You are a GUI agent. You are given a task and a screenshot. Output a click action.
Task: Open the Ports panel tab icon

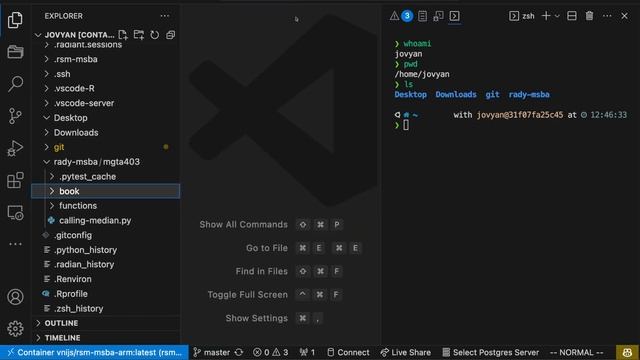(x=438, y=16)
